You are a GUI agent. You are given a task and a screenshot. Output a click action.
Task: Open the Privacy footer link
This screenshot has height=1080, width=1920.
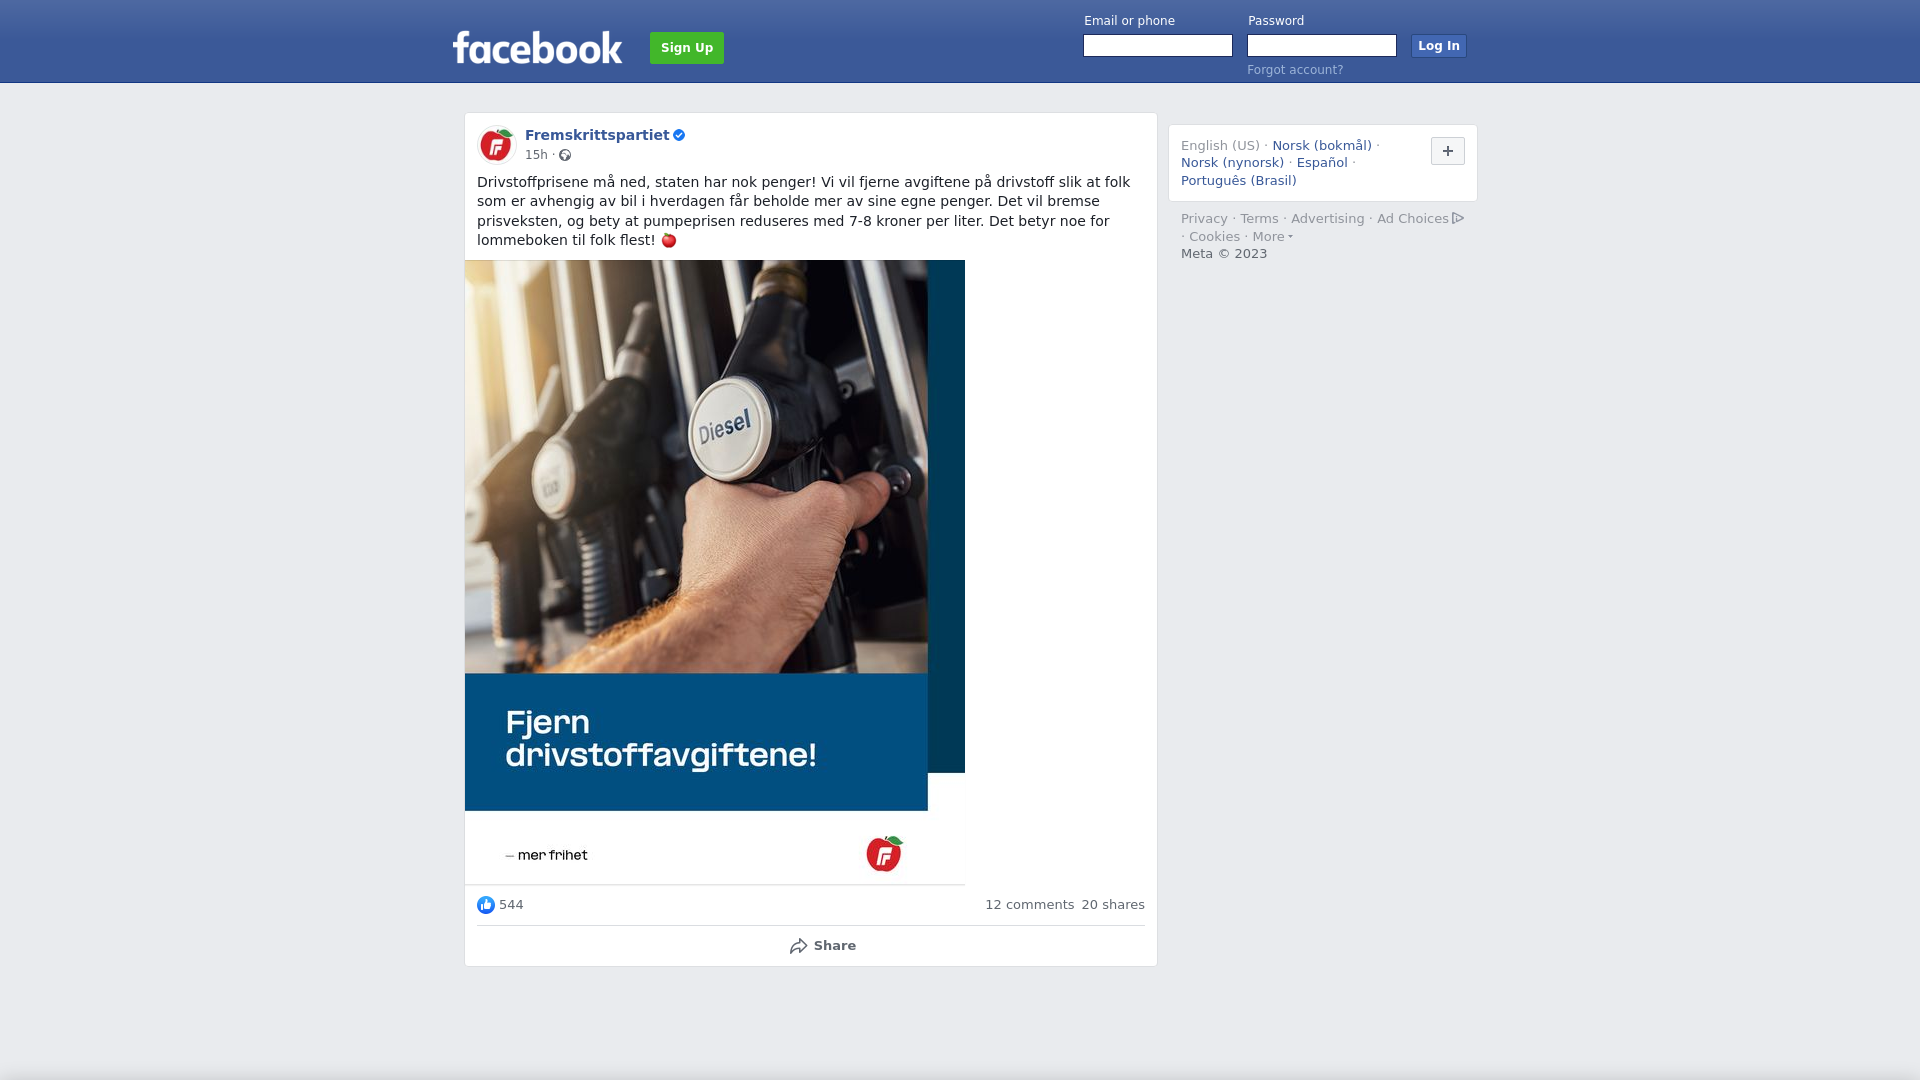[x=1204, y=219]
